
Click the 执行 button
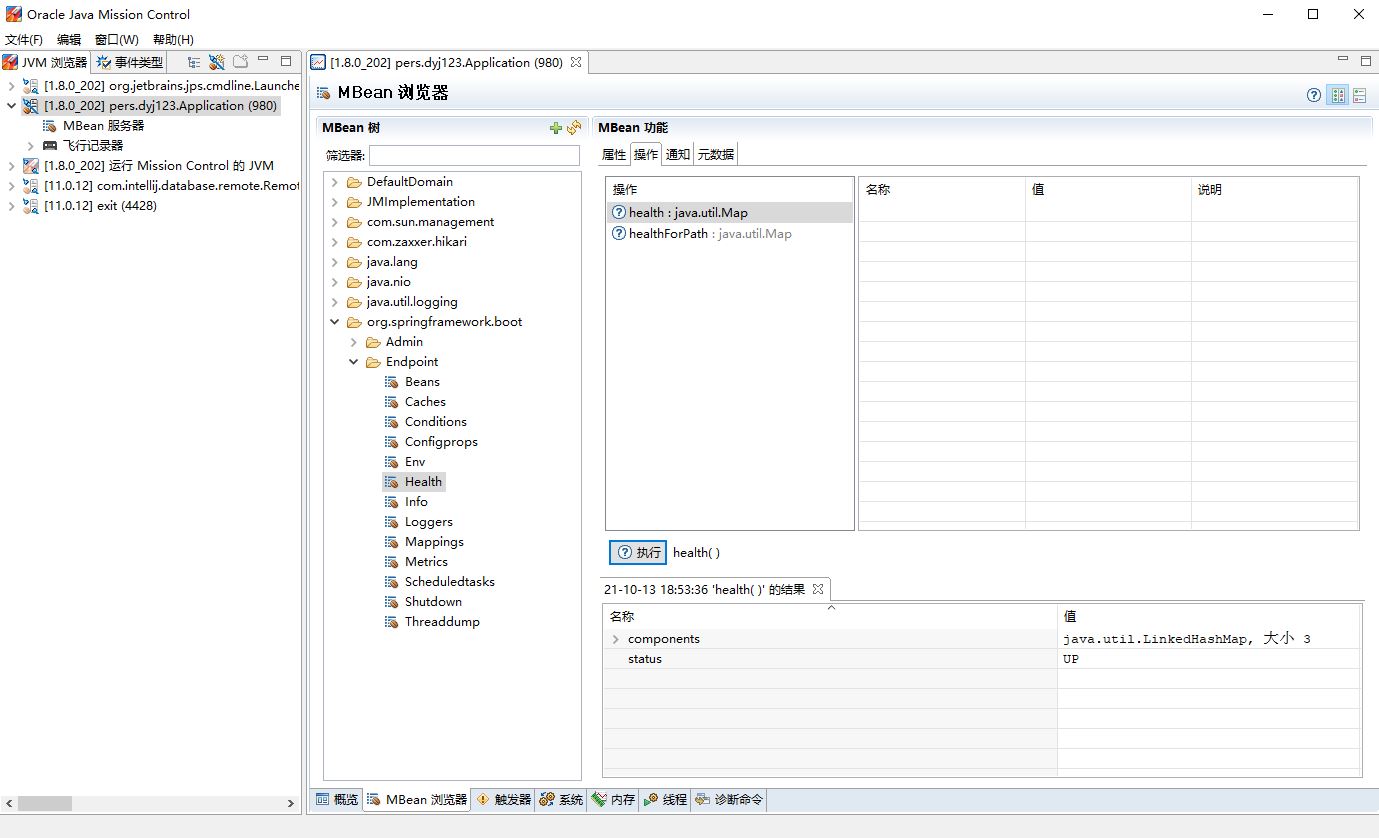(x=644, y=552)
